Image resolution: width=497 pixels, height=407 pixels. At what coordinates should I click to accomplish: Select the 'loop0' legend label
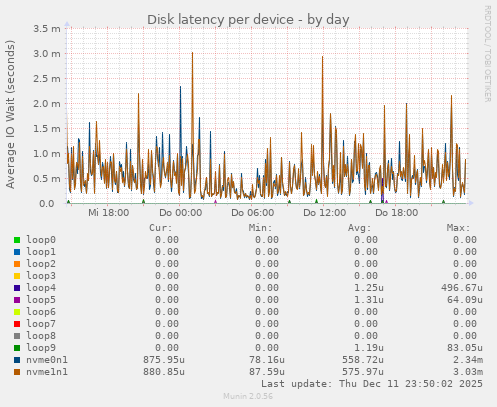click(41, 240)
